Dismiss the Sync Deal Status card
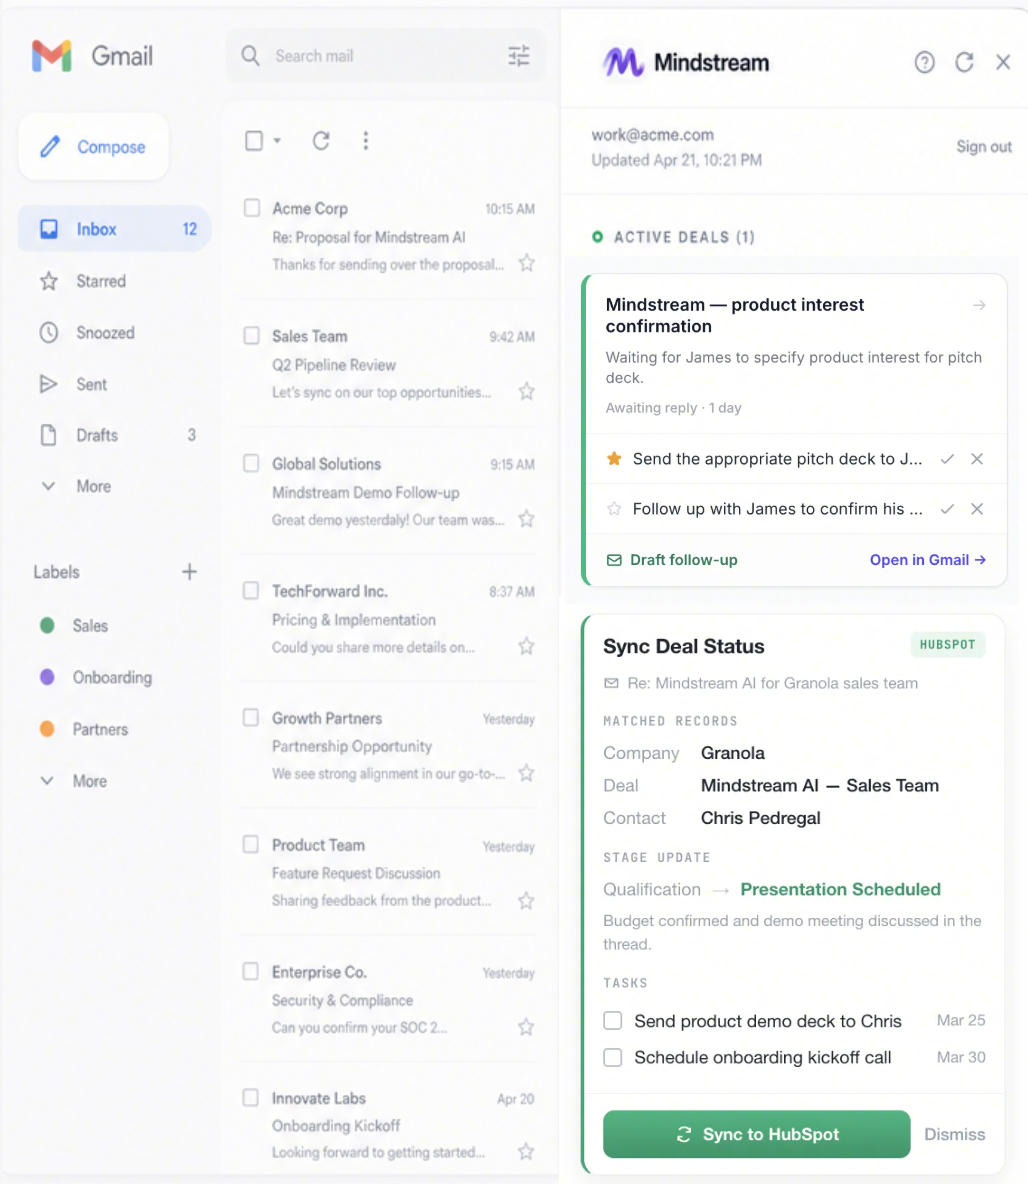 955,1134
